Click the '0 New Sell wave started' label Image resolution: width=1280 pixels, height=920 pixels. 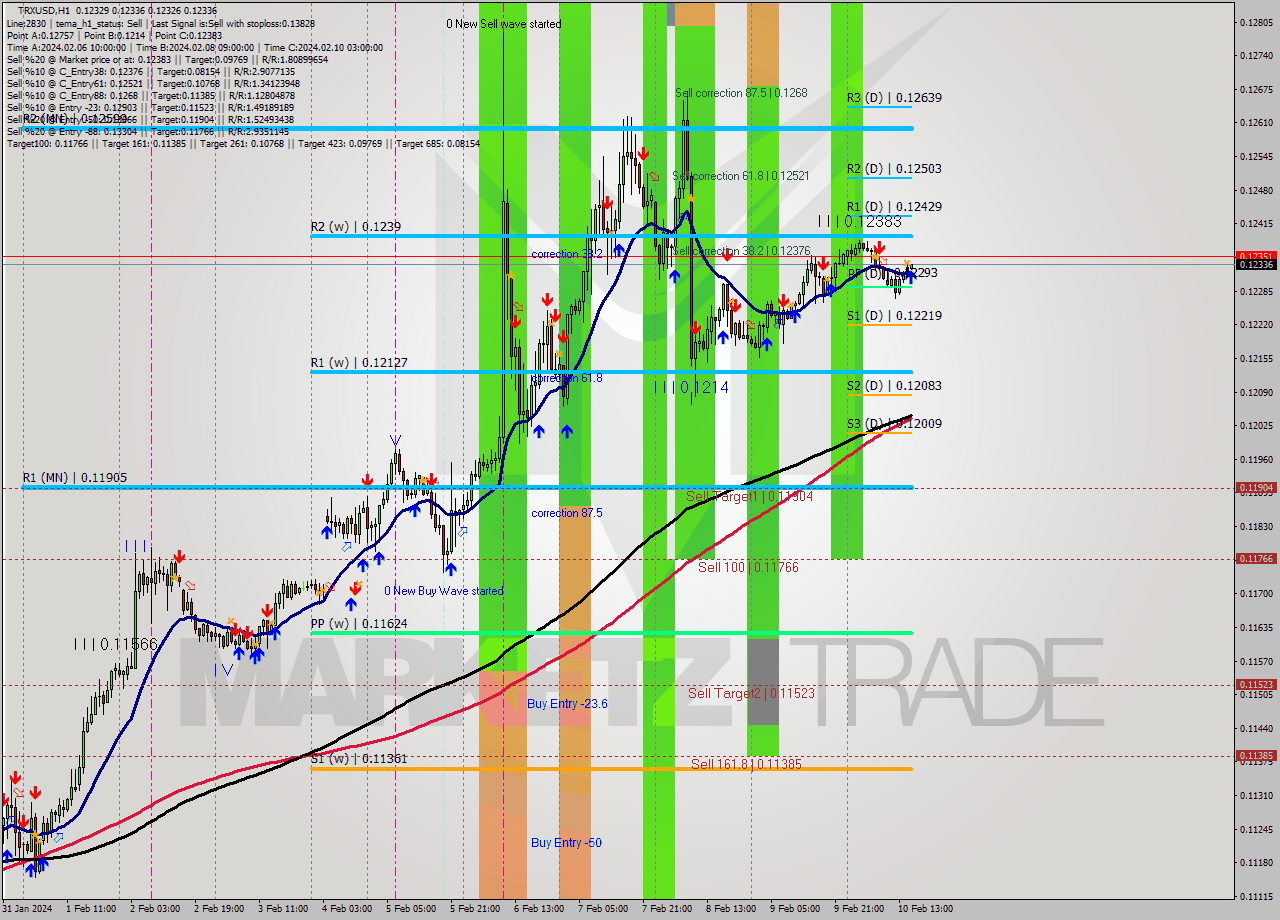pos(503,24)
